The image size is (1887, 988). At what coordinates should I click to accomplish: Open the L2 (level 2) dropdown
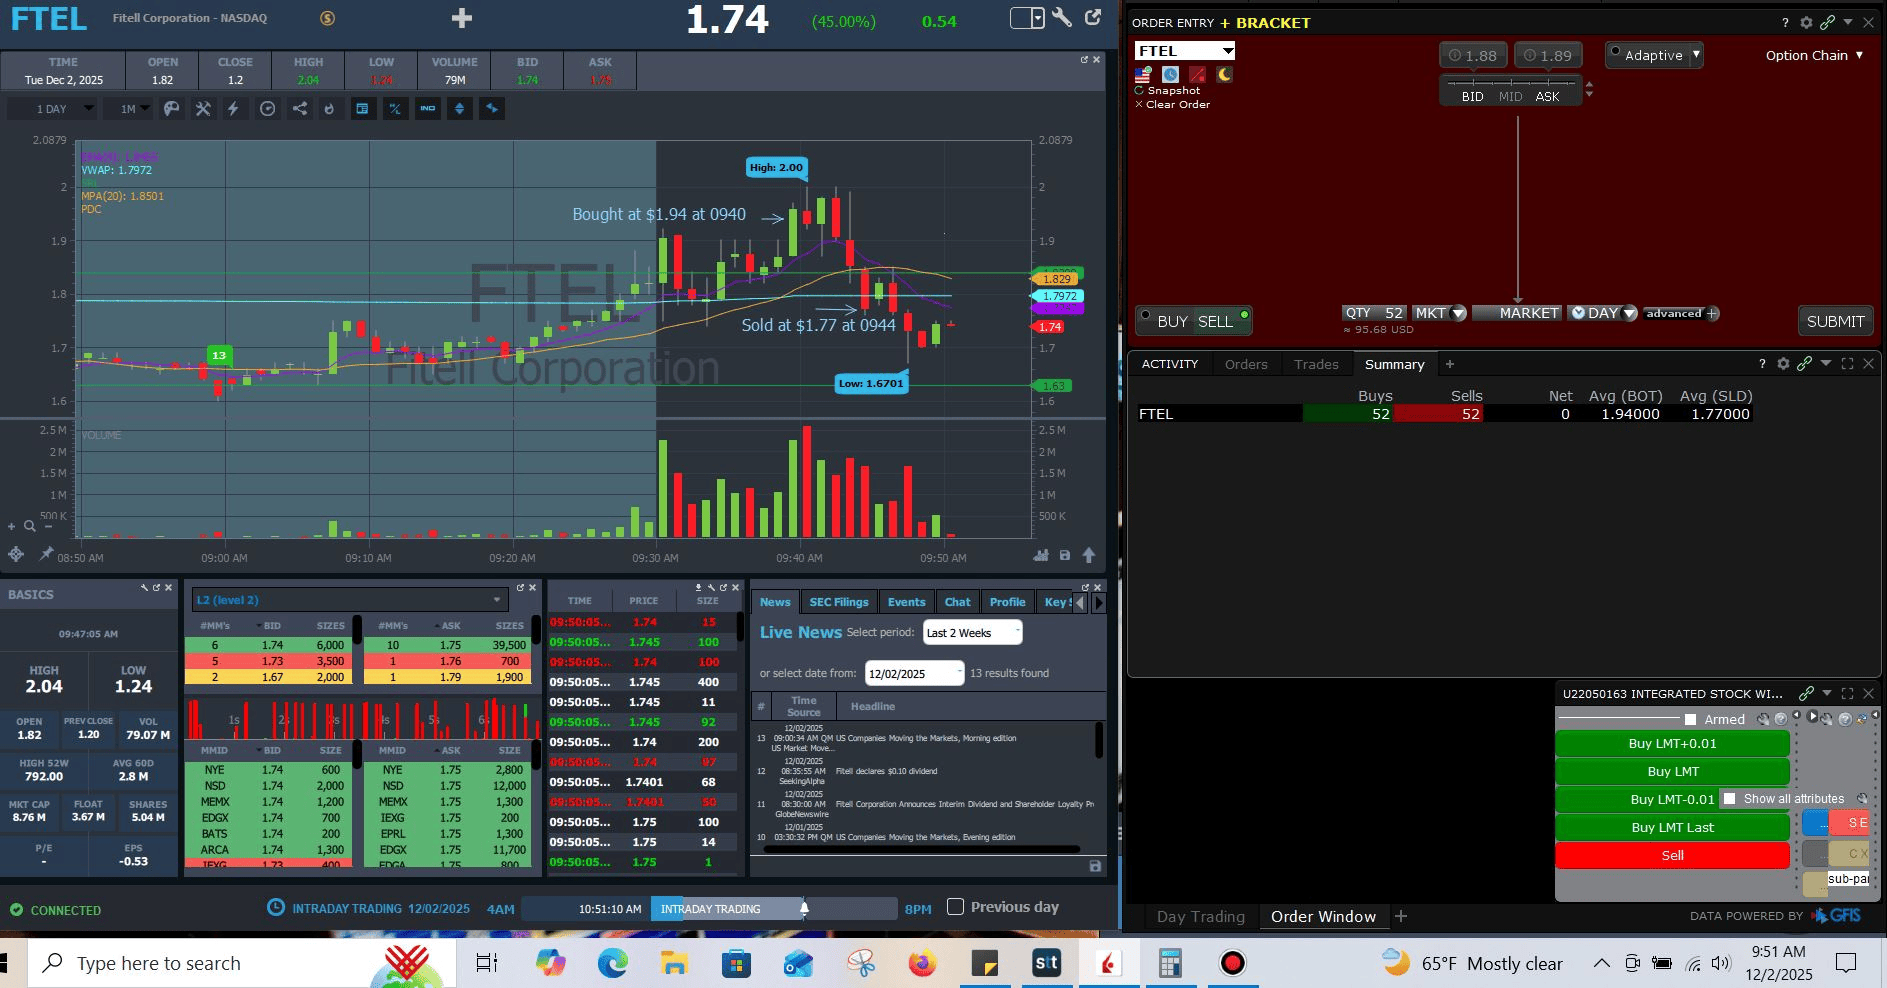click(350, 600)
